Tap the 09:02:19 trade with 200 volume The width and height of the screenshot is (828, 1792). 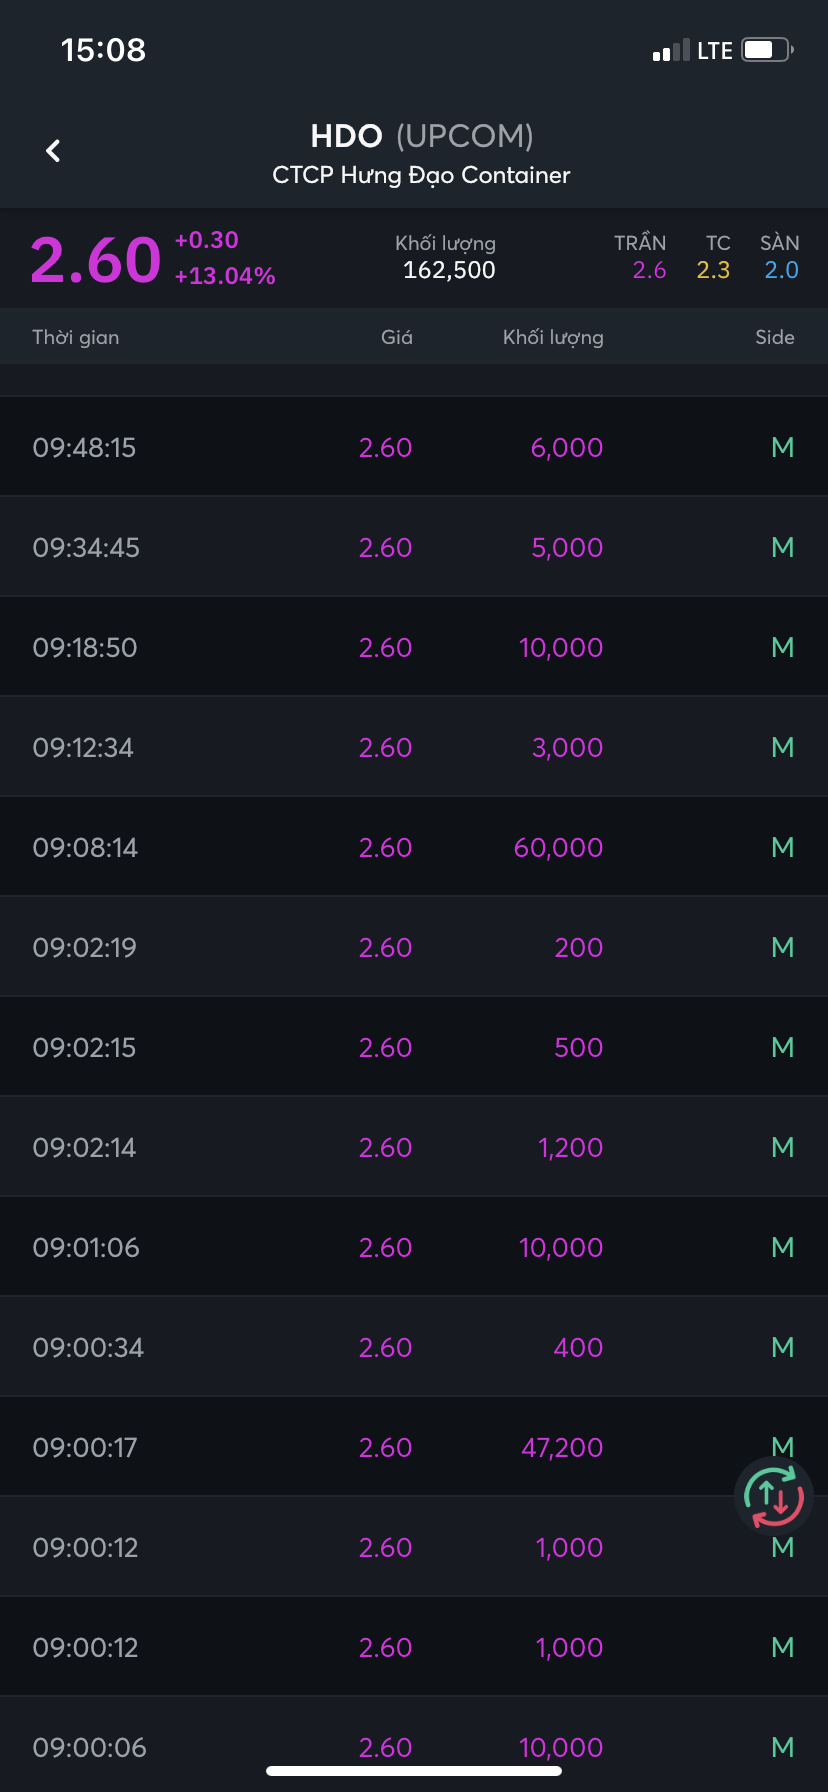(414, 947)
